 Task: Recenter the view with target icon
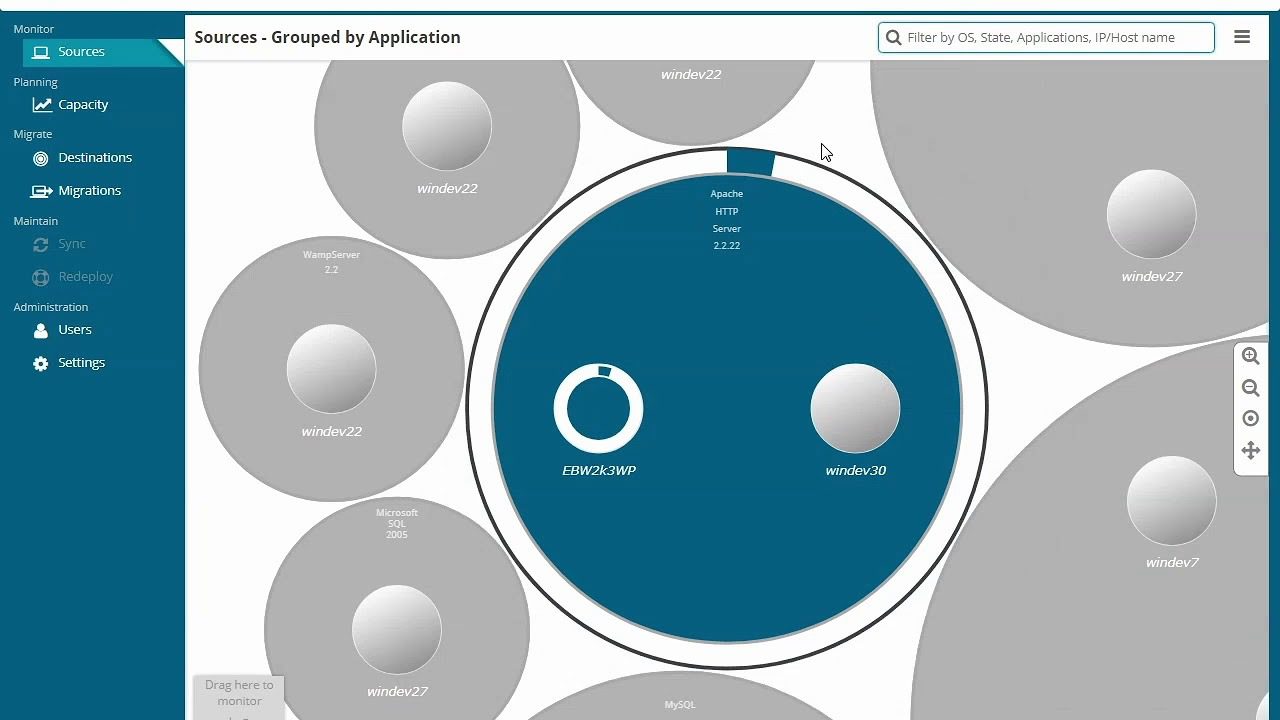coord(1250,419)
